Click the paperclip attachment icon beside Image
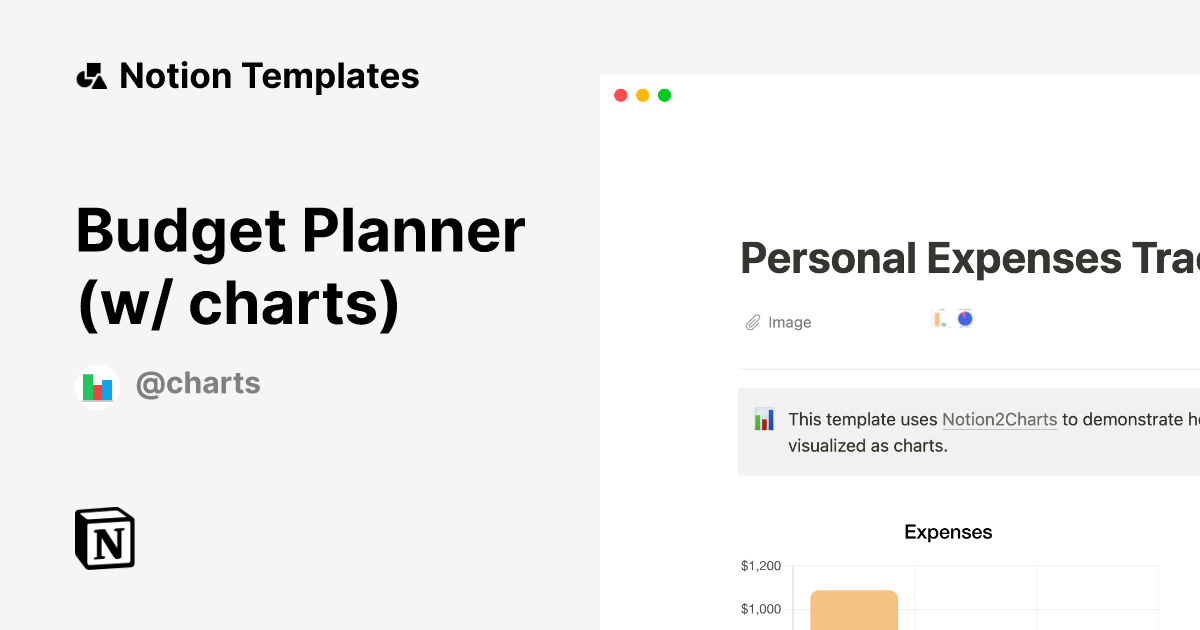 point(752,322)
